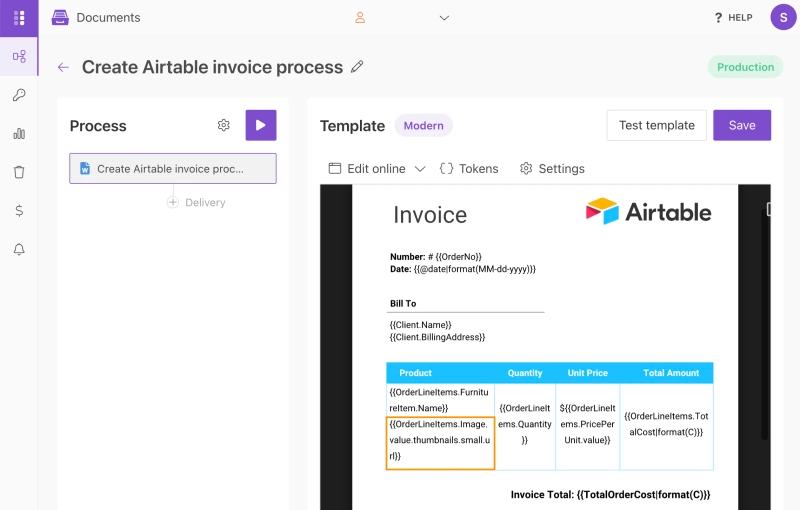Open the billing dollar sign icon
The height and width of the screenshot is (510, 800).
pos(19,211)
